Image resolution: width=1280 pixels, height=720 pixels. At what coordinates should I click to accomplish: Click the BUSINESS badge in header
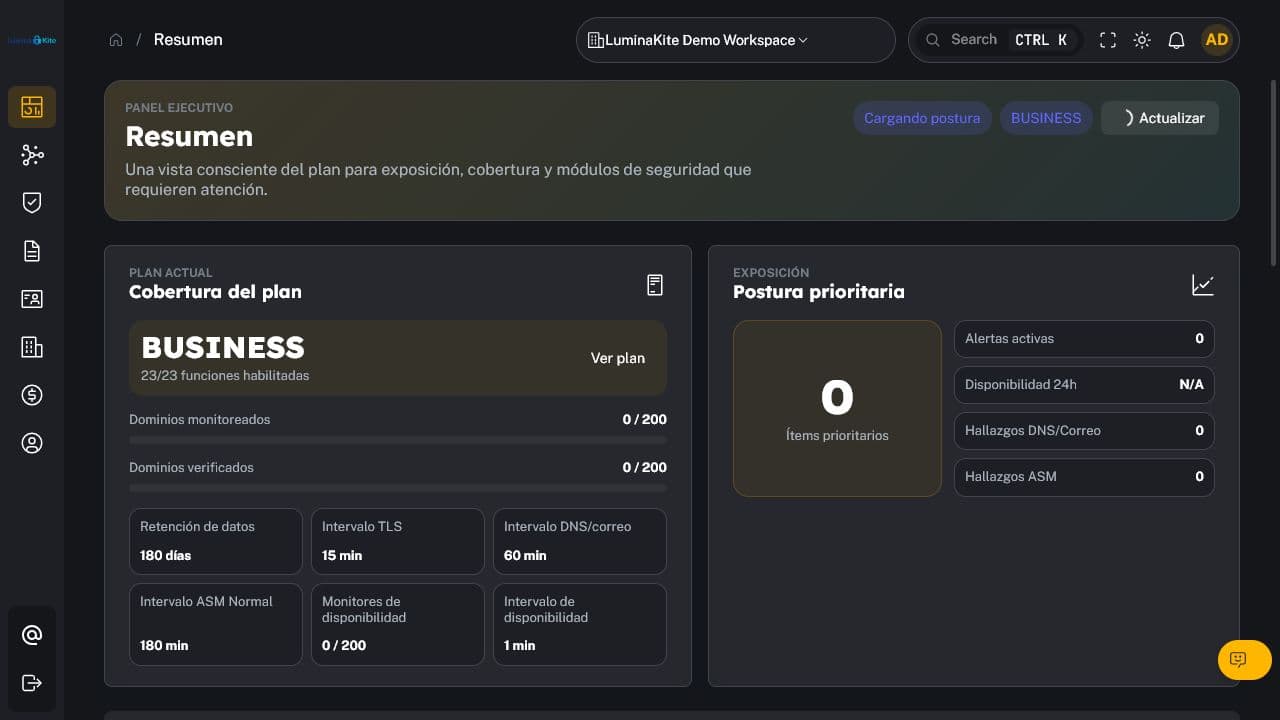click(1046, 118)
